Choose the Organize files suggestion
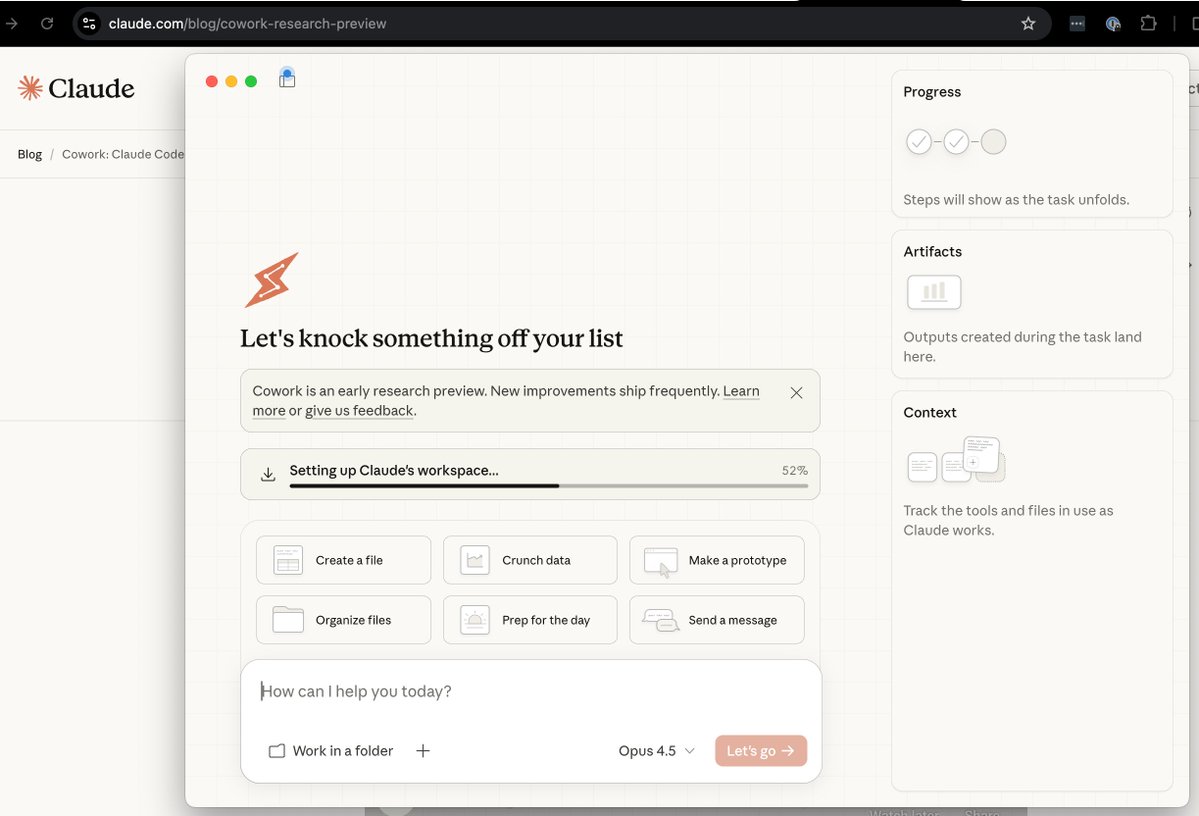The height and width of the screenshot is (816, 1199). click(343, 619)
